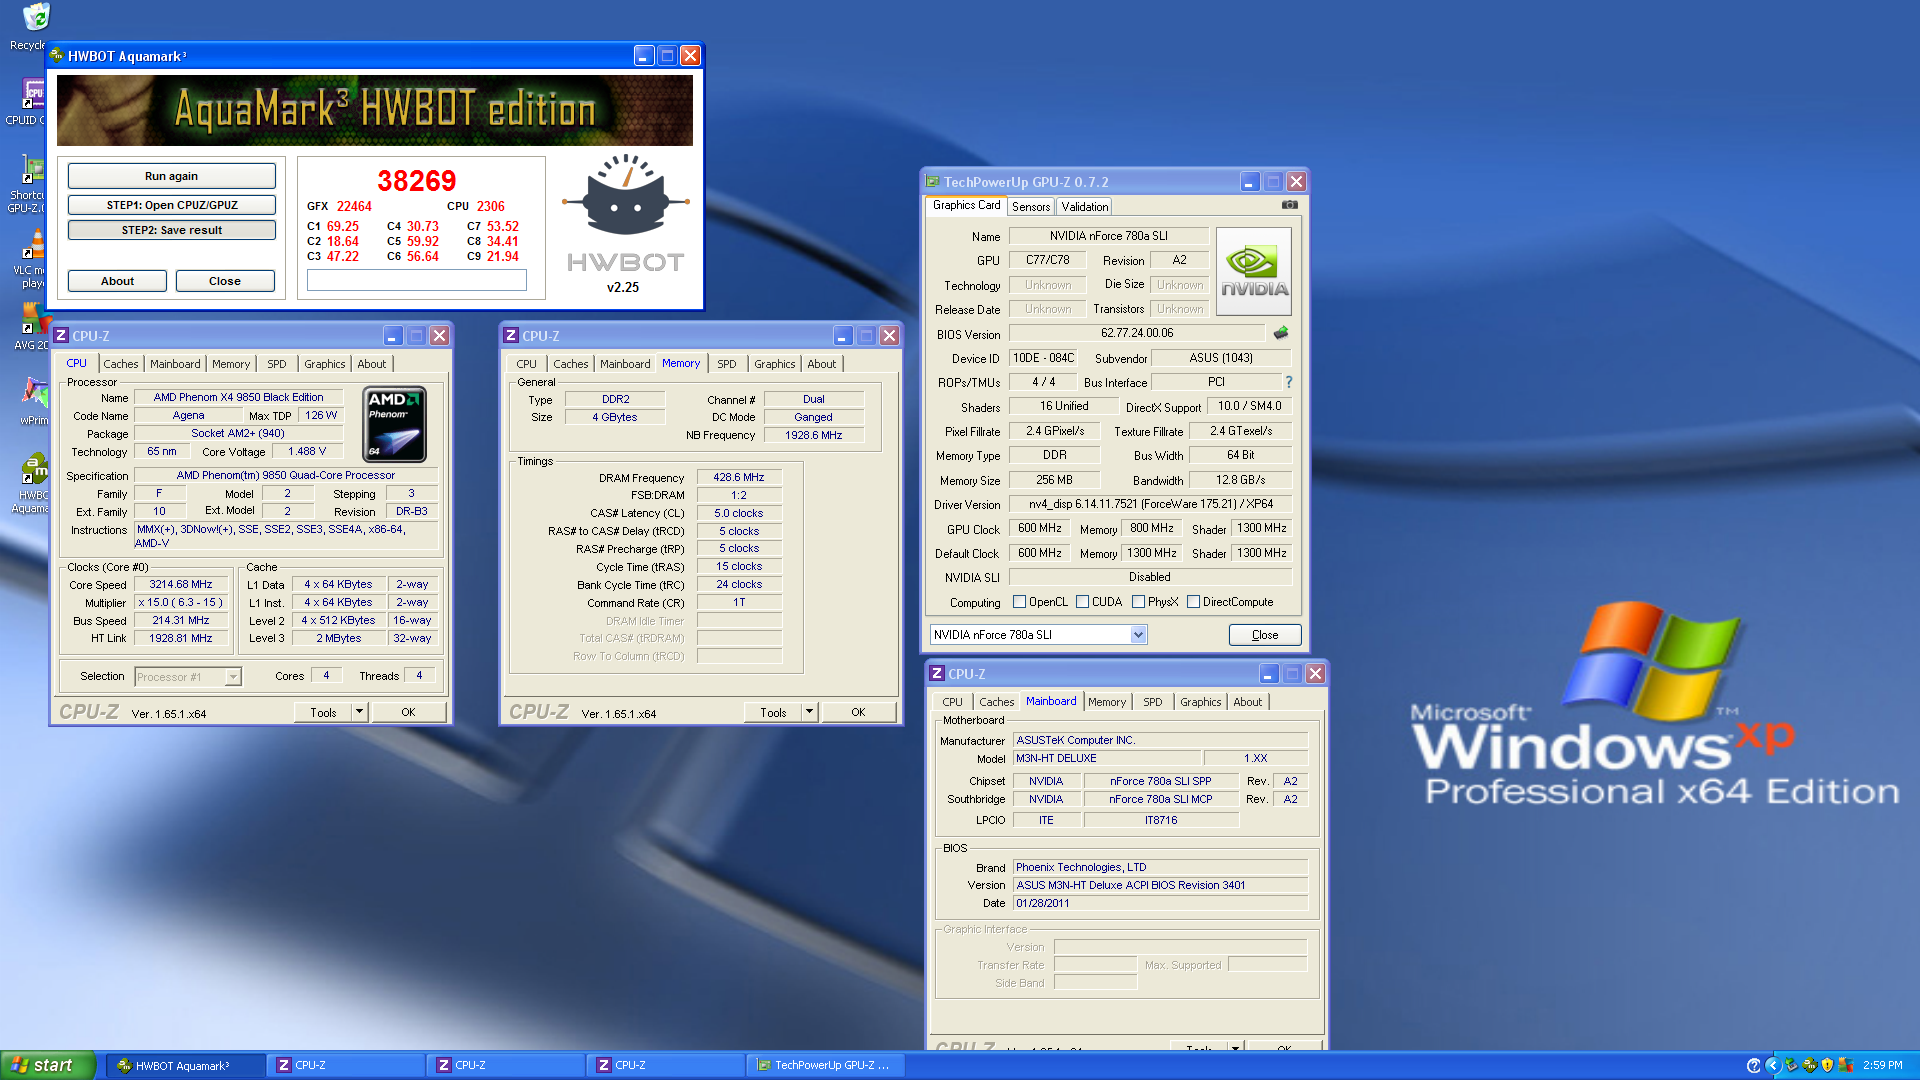This screenshot has height=1080, width=1920.
Task: Click the BIOS save icon in GPU-Z
Action: pos(1281,333)
